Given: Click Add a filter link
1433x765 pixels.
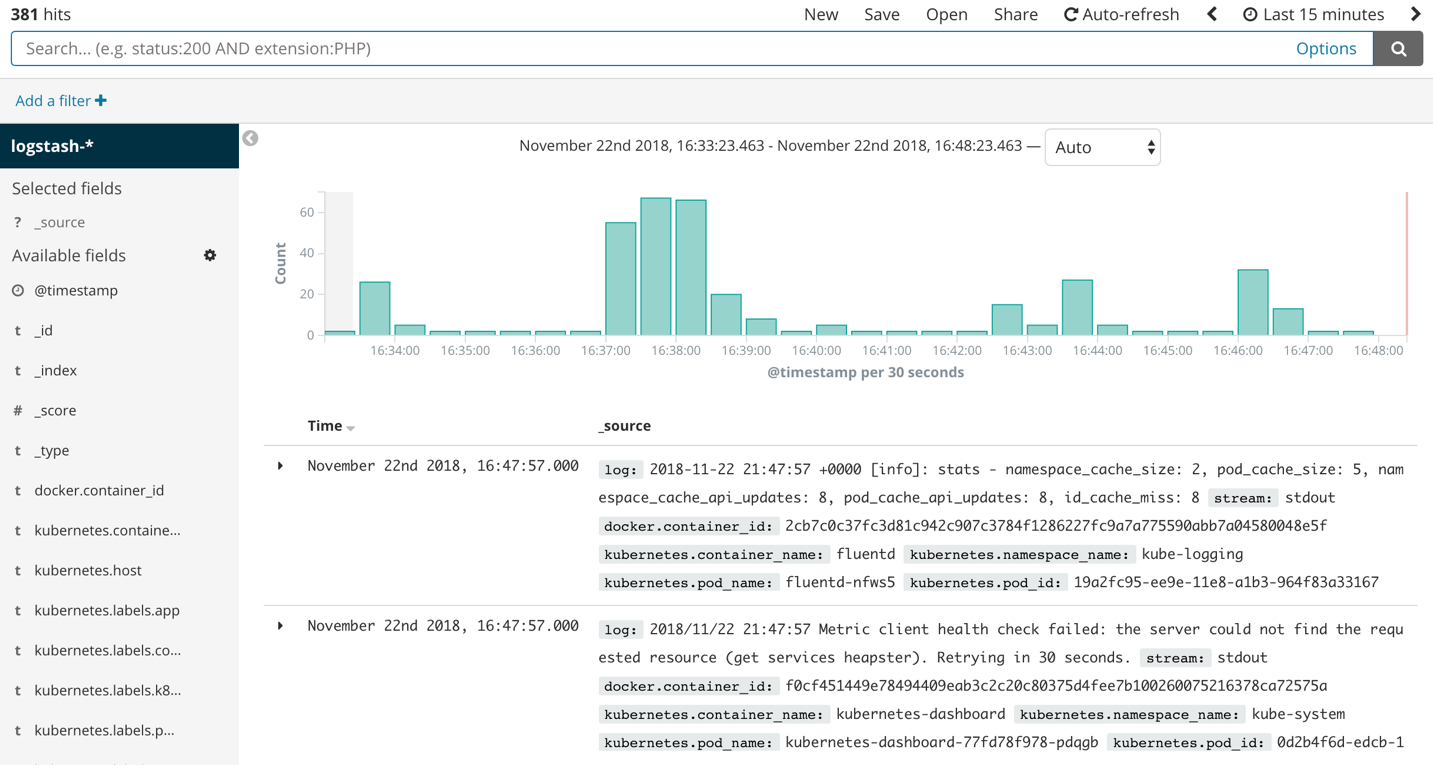Looking at the screenshot, I should pos(61,100).
